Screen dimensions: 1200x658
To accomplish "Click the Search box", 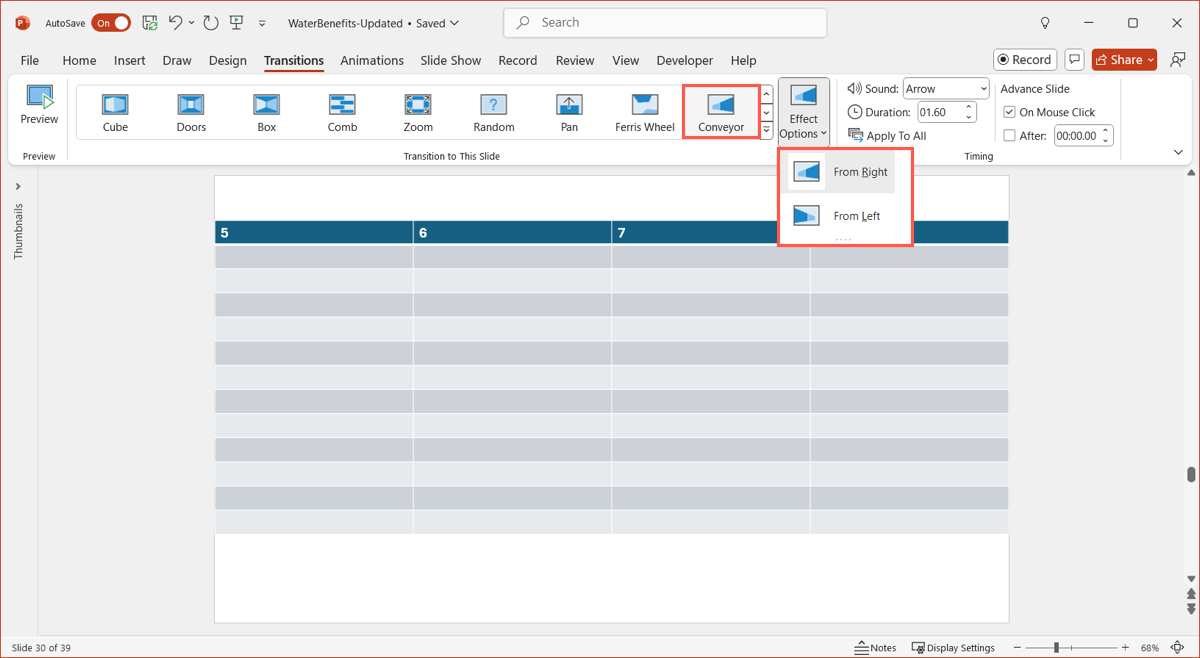I will (665, 23).
